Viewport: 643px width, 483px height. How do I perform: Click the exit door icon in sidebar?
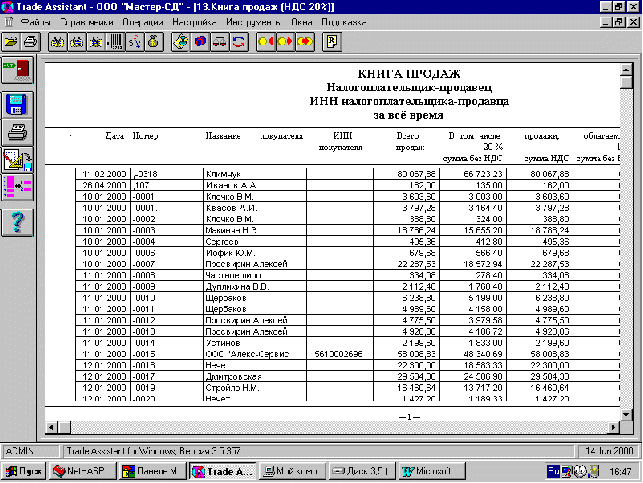(17, 70)
